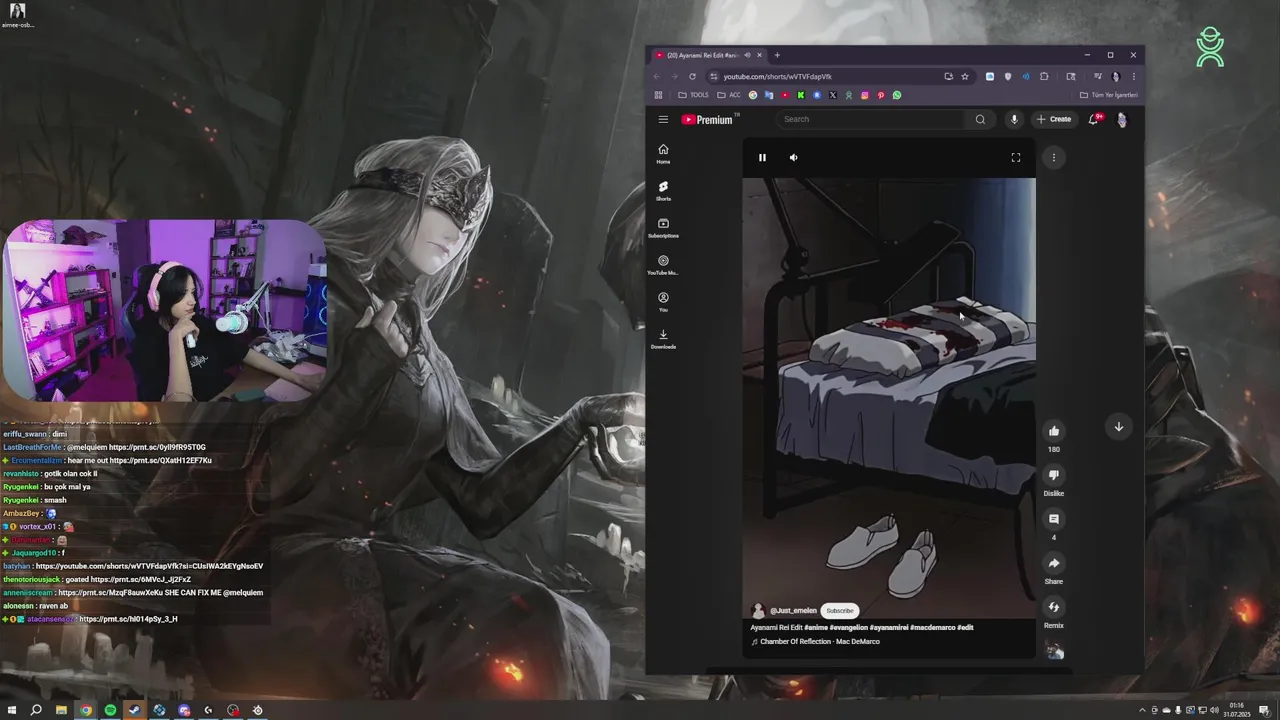Open the Kick bookmark
Viewport: 1280px width, 720px height.
pos(801,95)
